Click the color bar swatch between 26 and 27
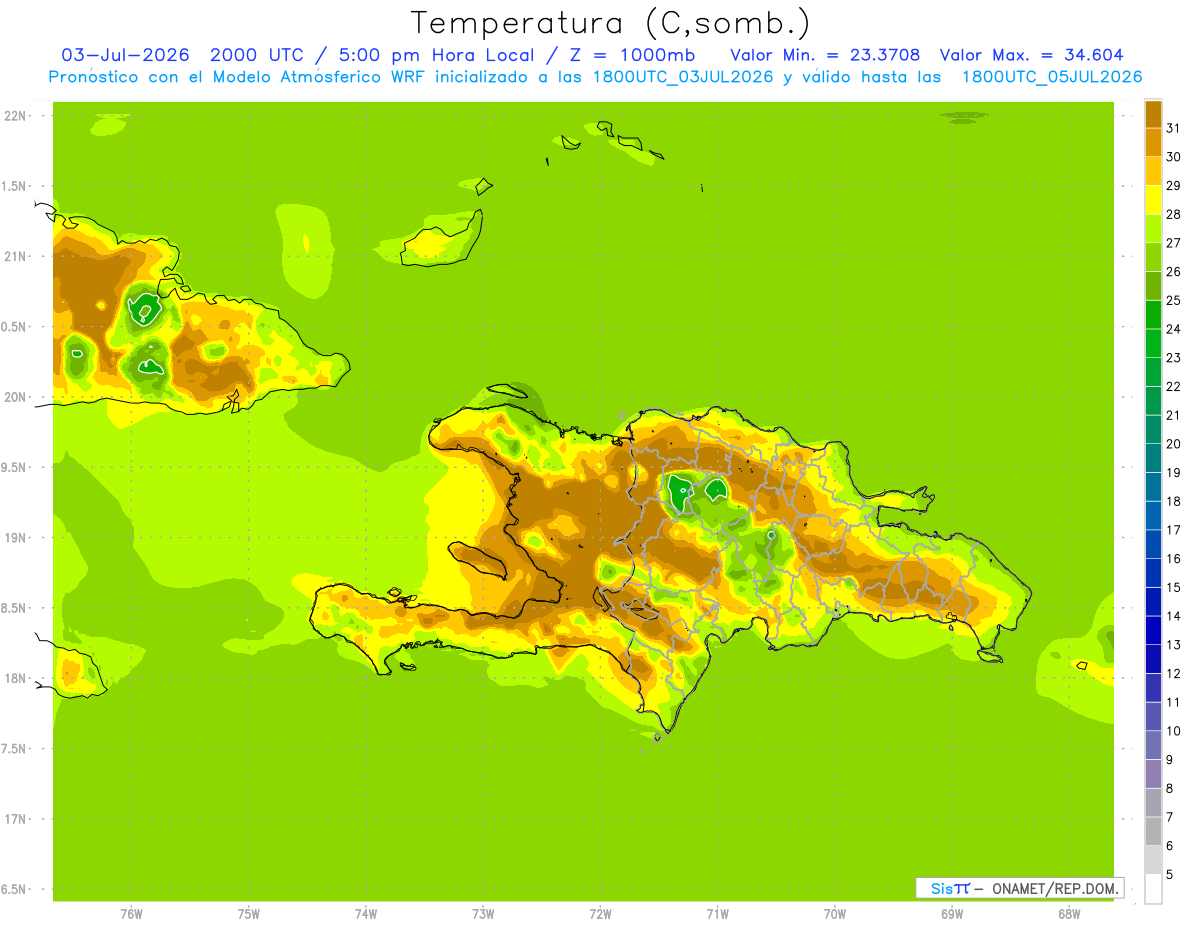Image resolution: width=1200 pixels, height=927 pixels. coord(1153,257)
